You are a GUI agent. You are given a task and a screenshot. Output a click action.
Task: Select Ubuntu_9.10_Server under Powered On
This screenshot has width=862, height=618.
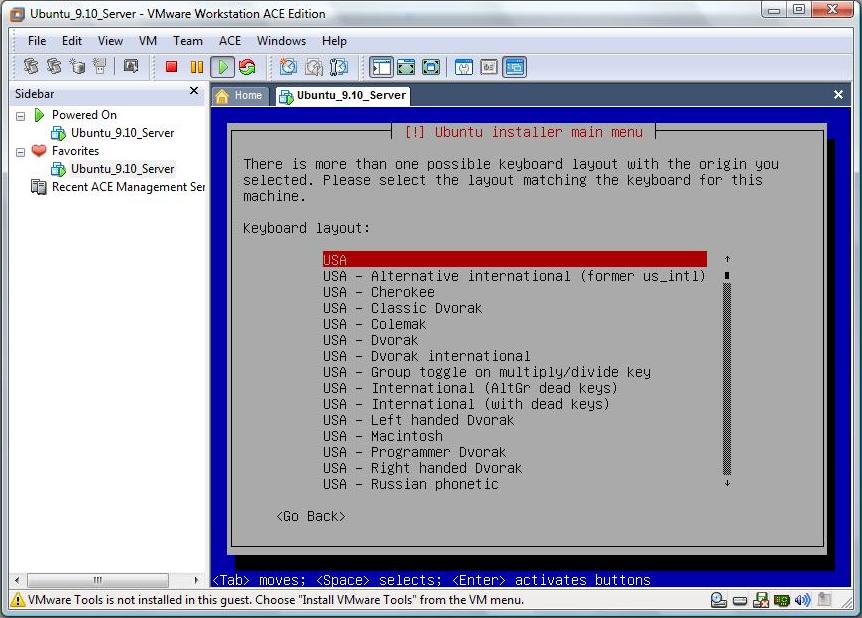(x=122, y=133)
